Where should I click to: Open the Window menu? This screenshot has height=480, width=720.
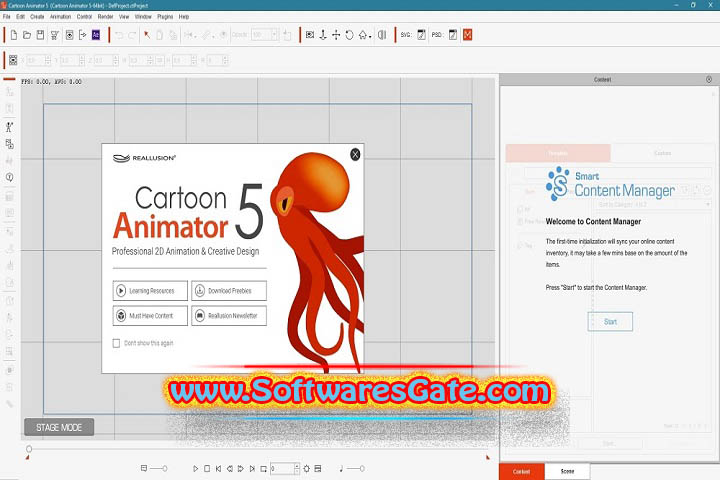(x=143, y=17)
